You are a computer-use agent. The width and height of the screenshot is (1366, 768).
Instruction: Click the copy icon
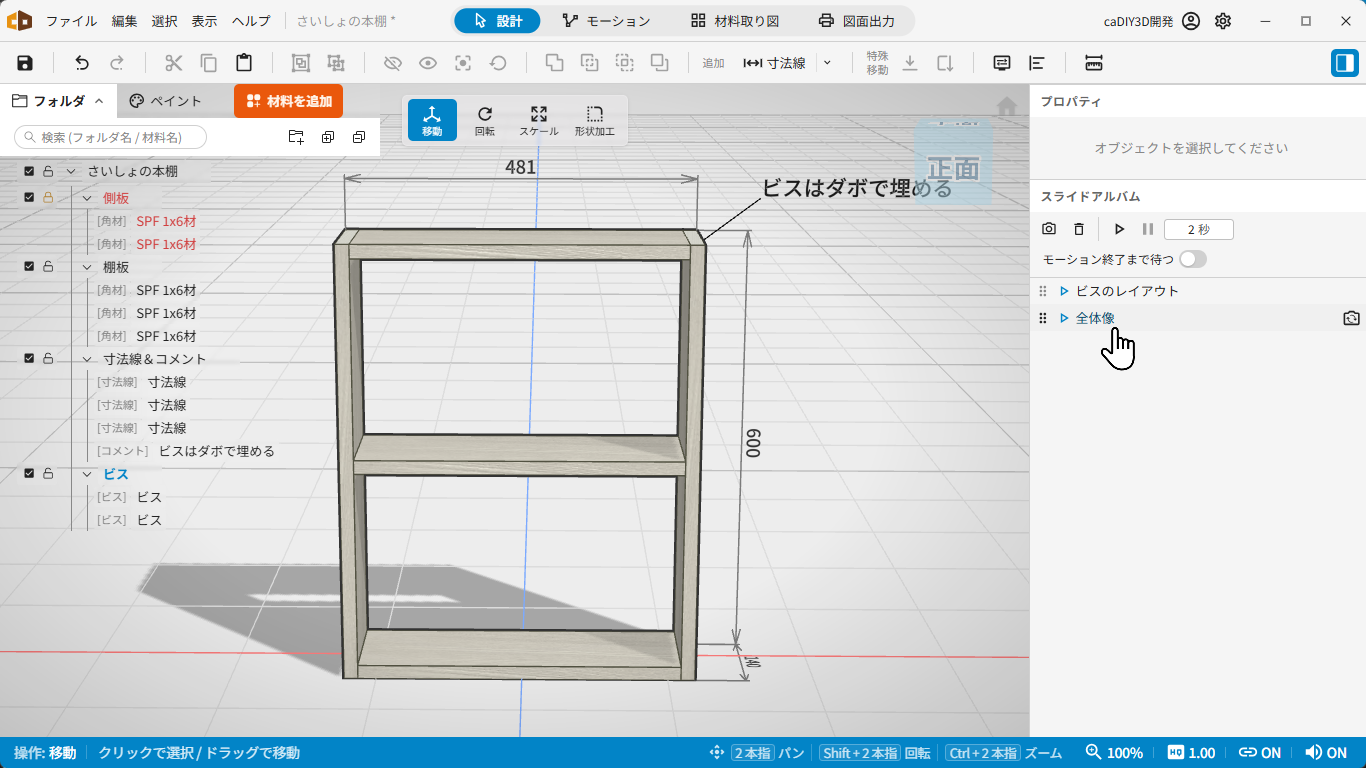click(x=209, y=63)
